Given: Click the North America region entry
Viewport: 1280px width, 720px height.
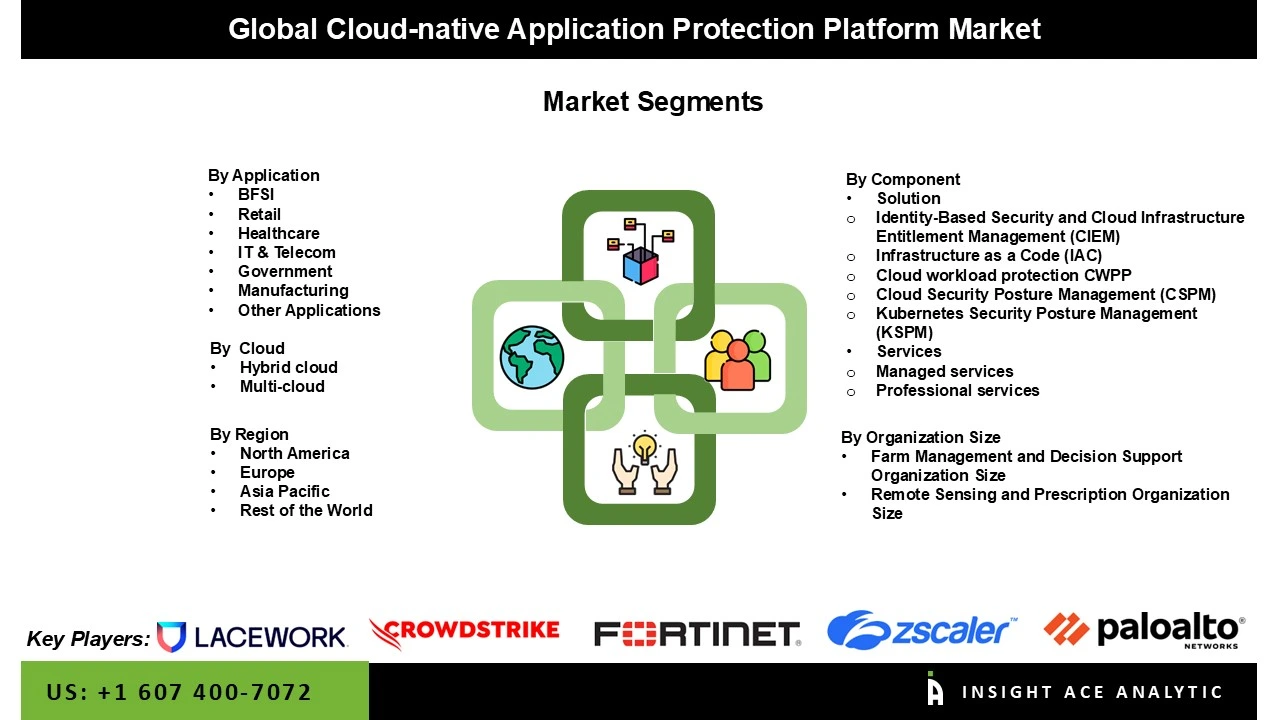Looking at the screenshot, I should [294, 454].
